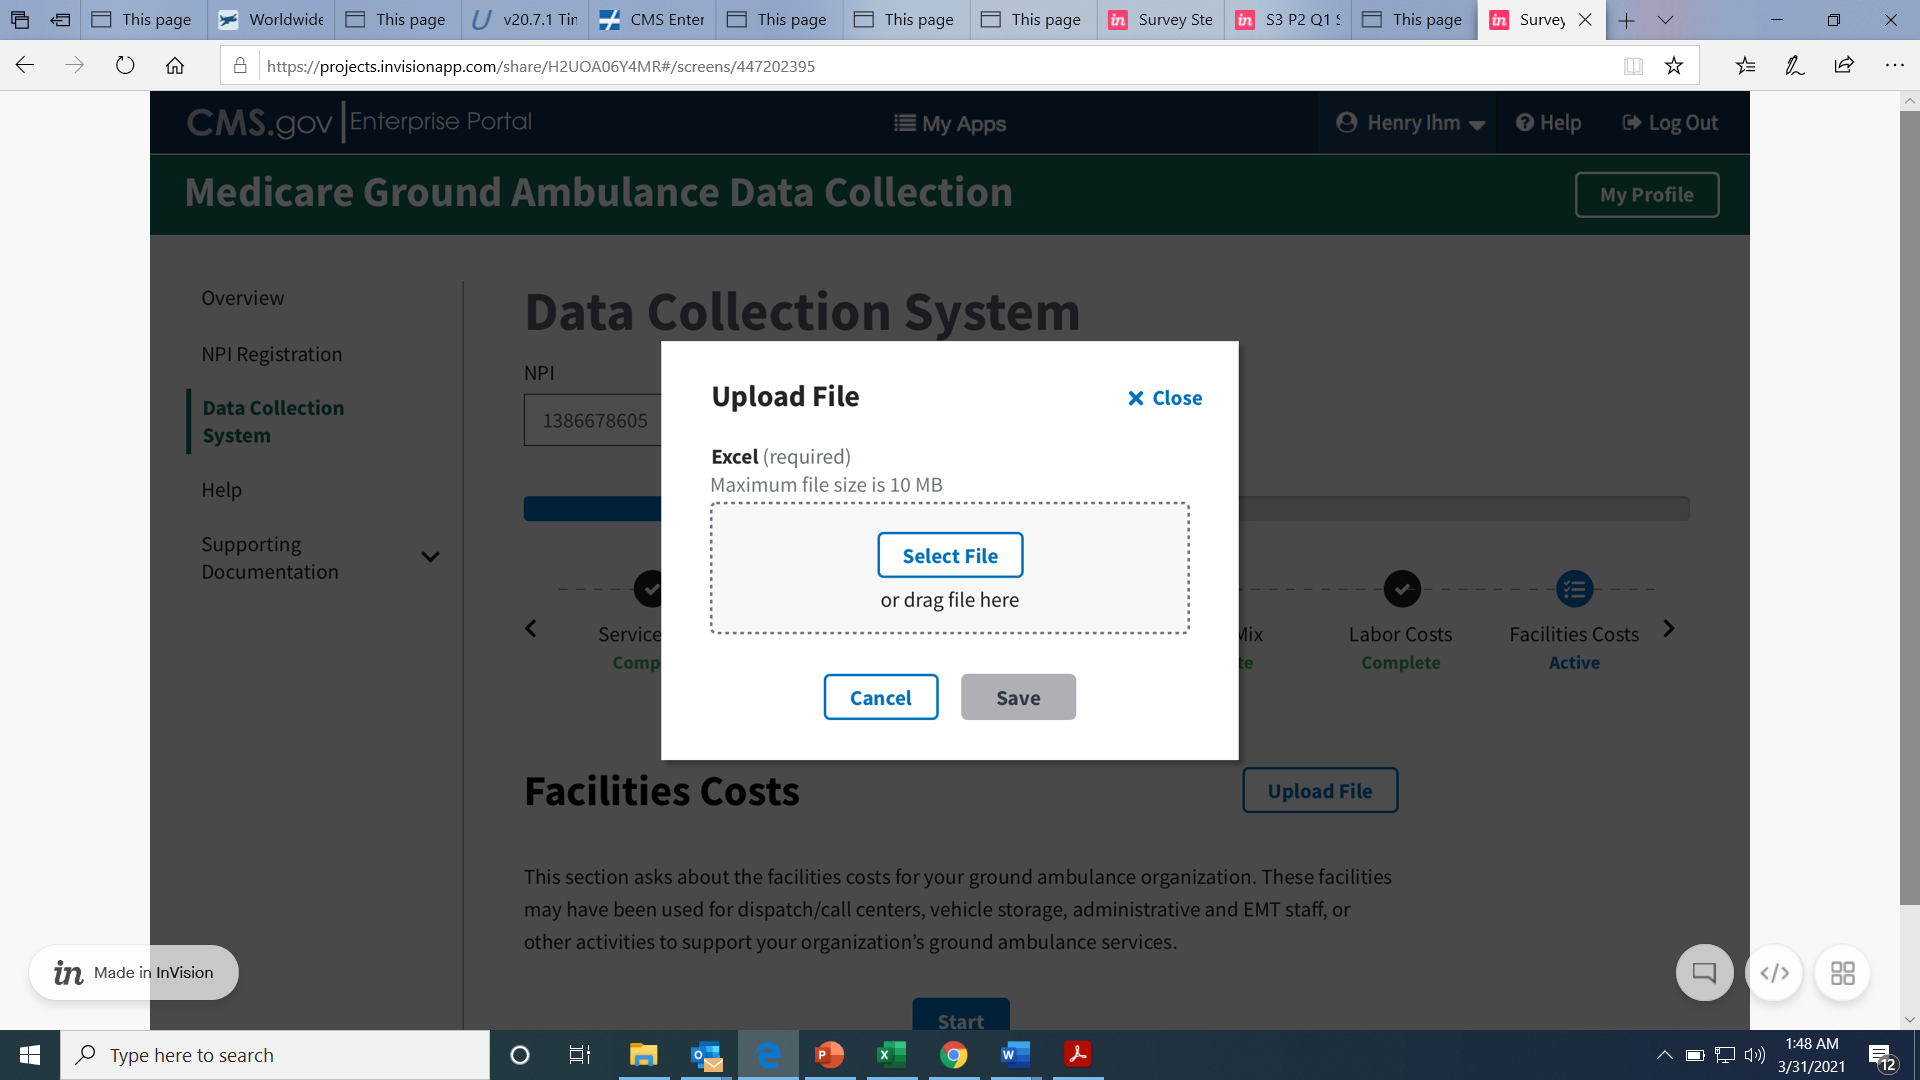Open reading view book icon

coord(1633,66)
